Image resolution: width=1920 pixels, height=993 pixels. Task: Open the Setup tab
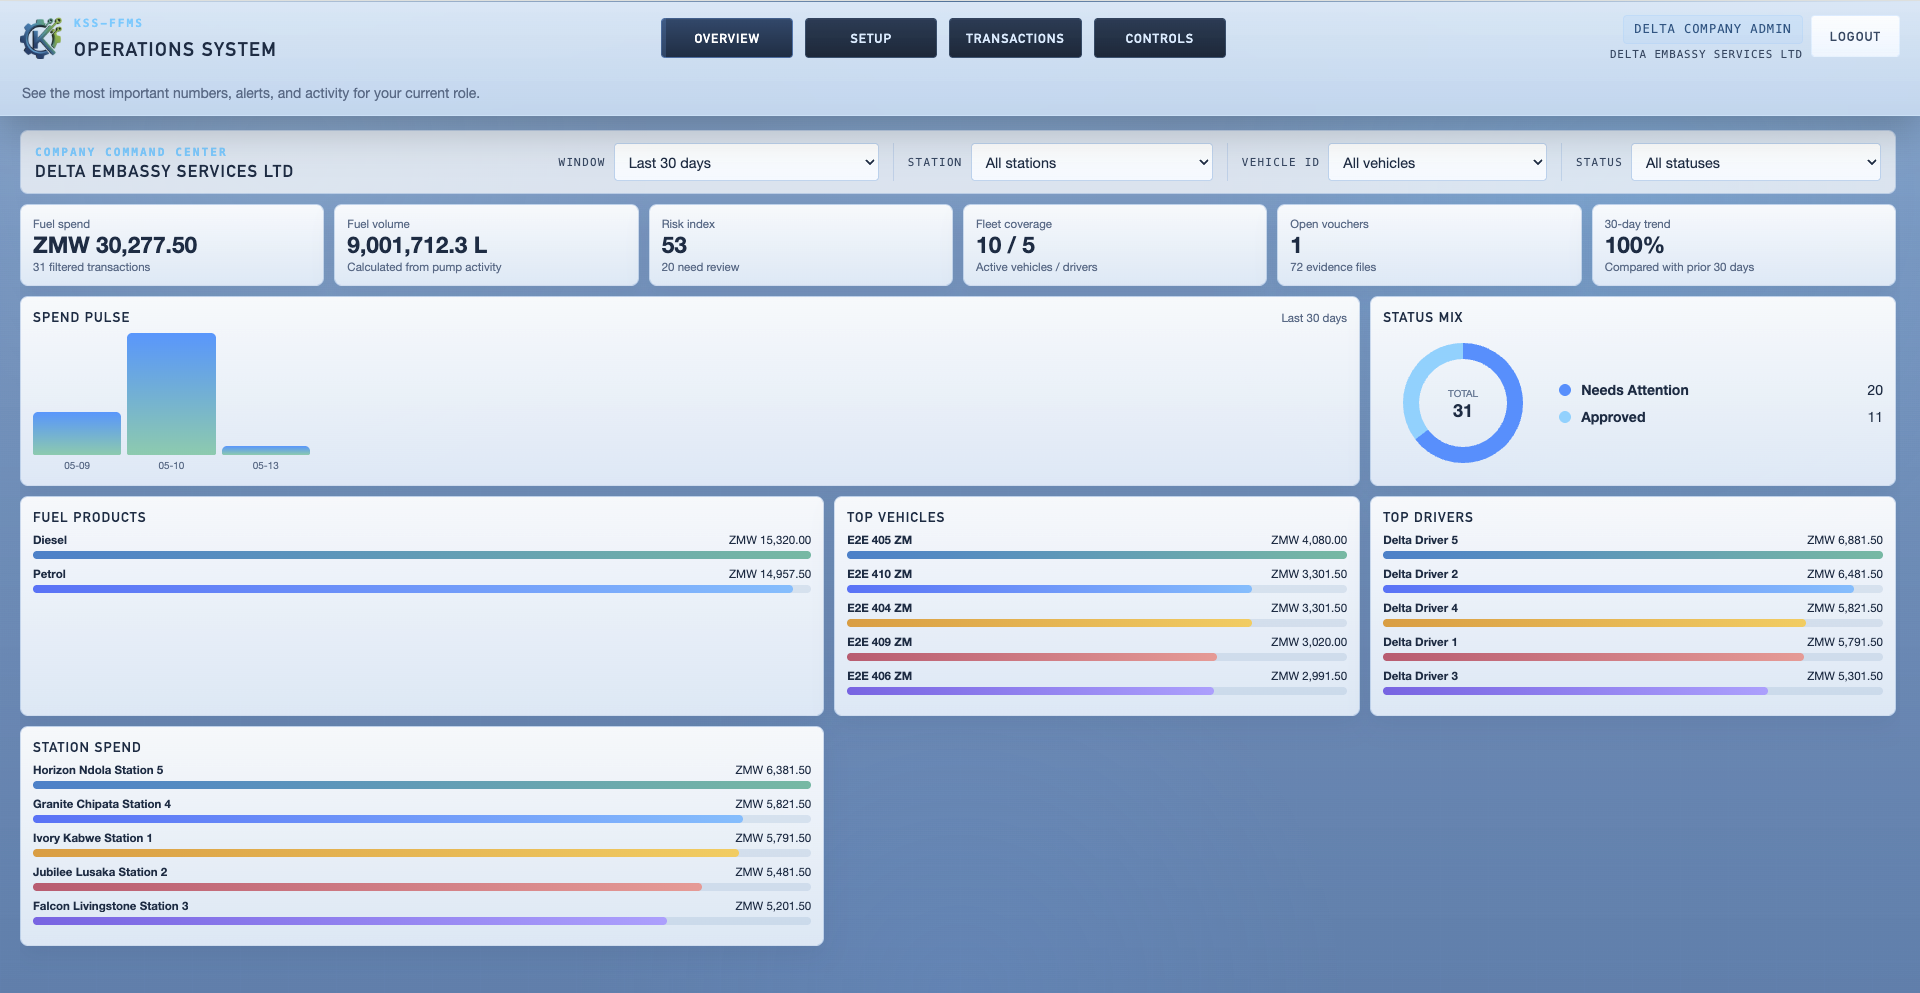871,38
